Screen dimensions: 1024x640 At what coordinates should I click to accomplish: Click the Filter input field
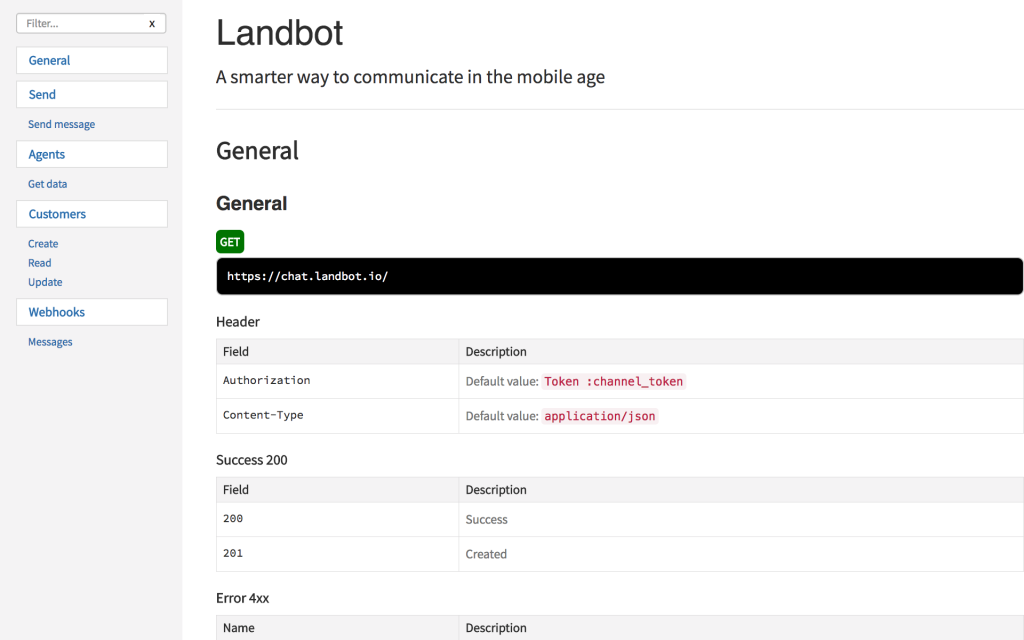click(91, 24)
